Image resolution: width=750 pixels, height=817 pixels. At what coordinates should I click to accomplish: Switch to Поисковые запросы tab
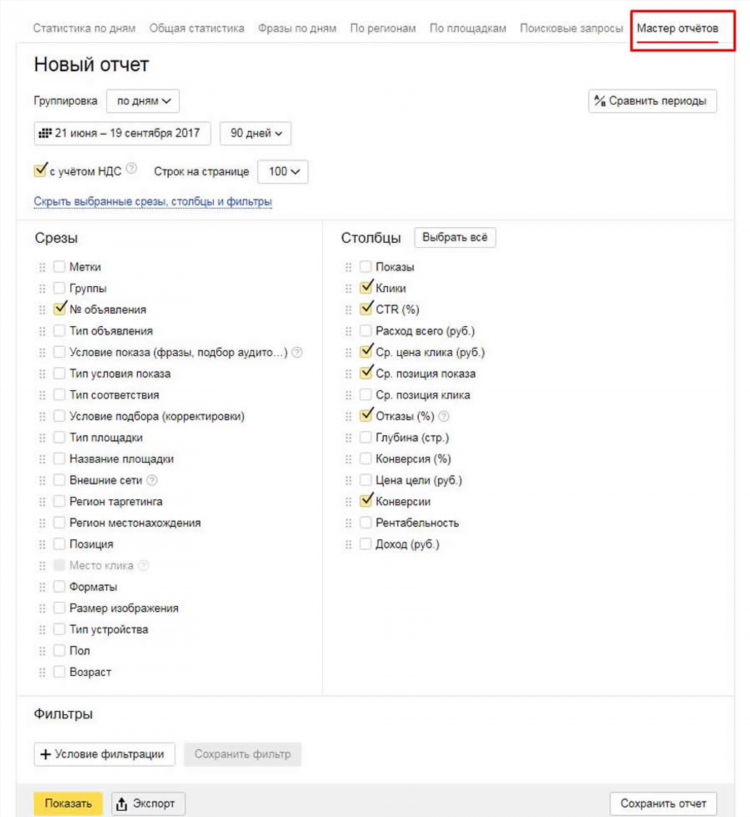[571, 28]
